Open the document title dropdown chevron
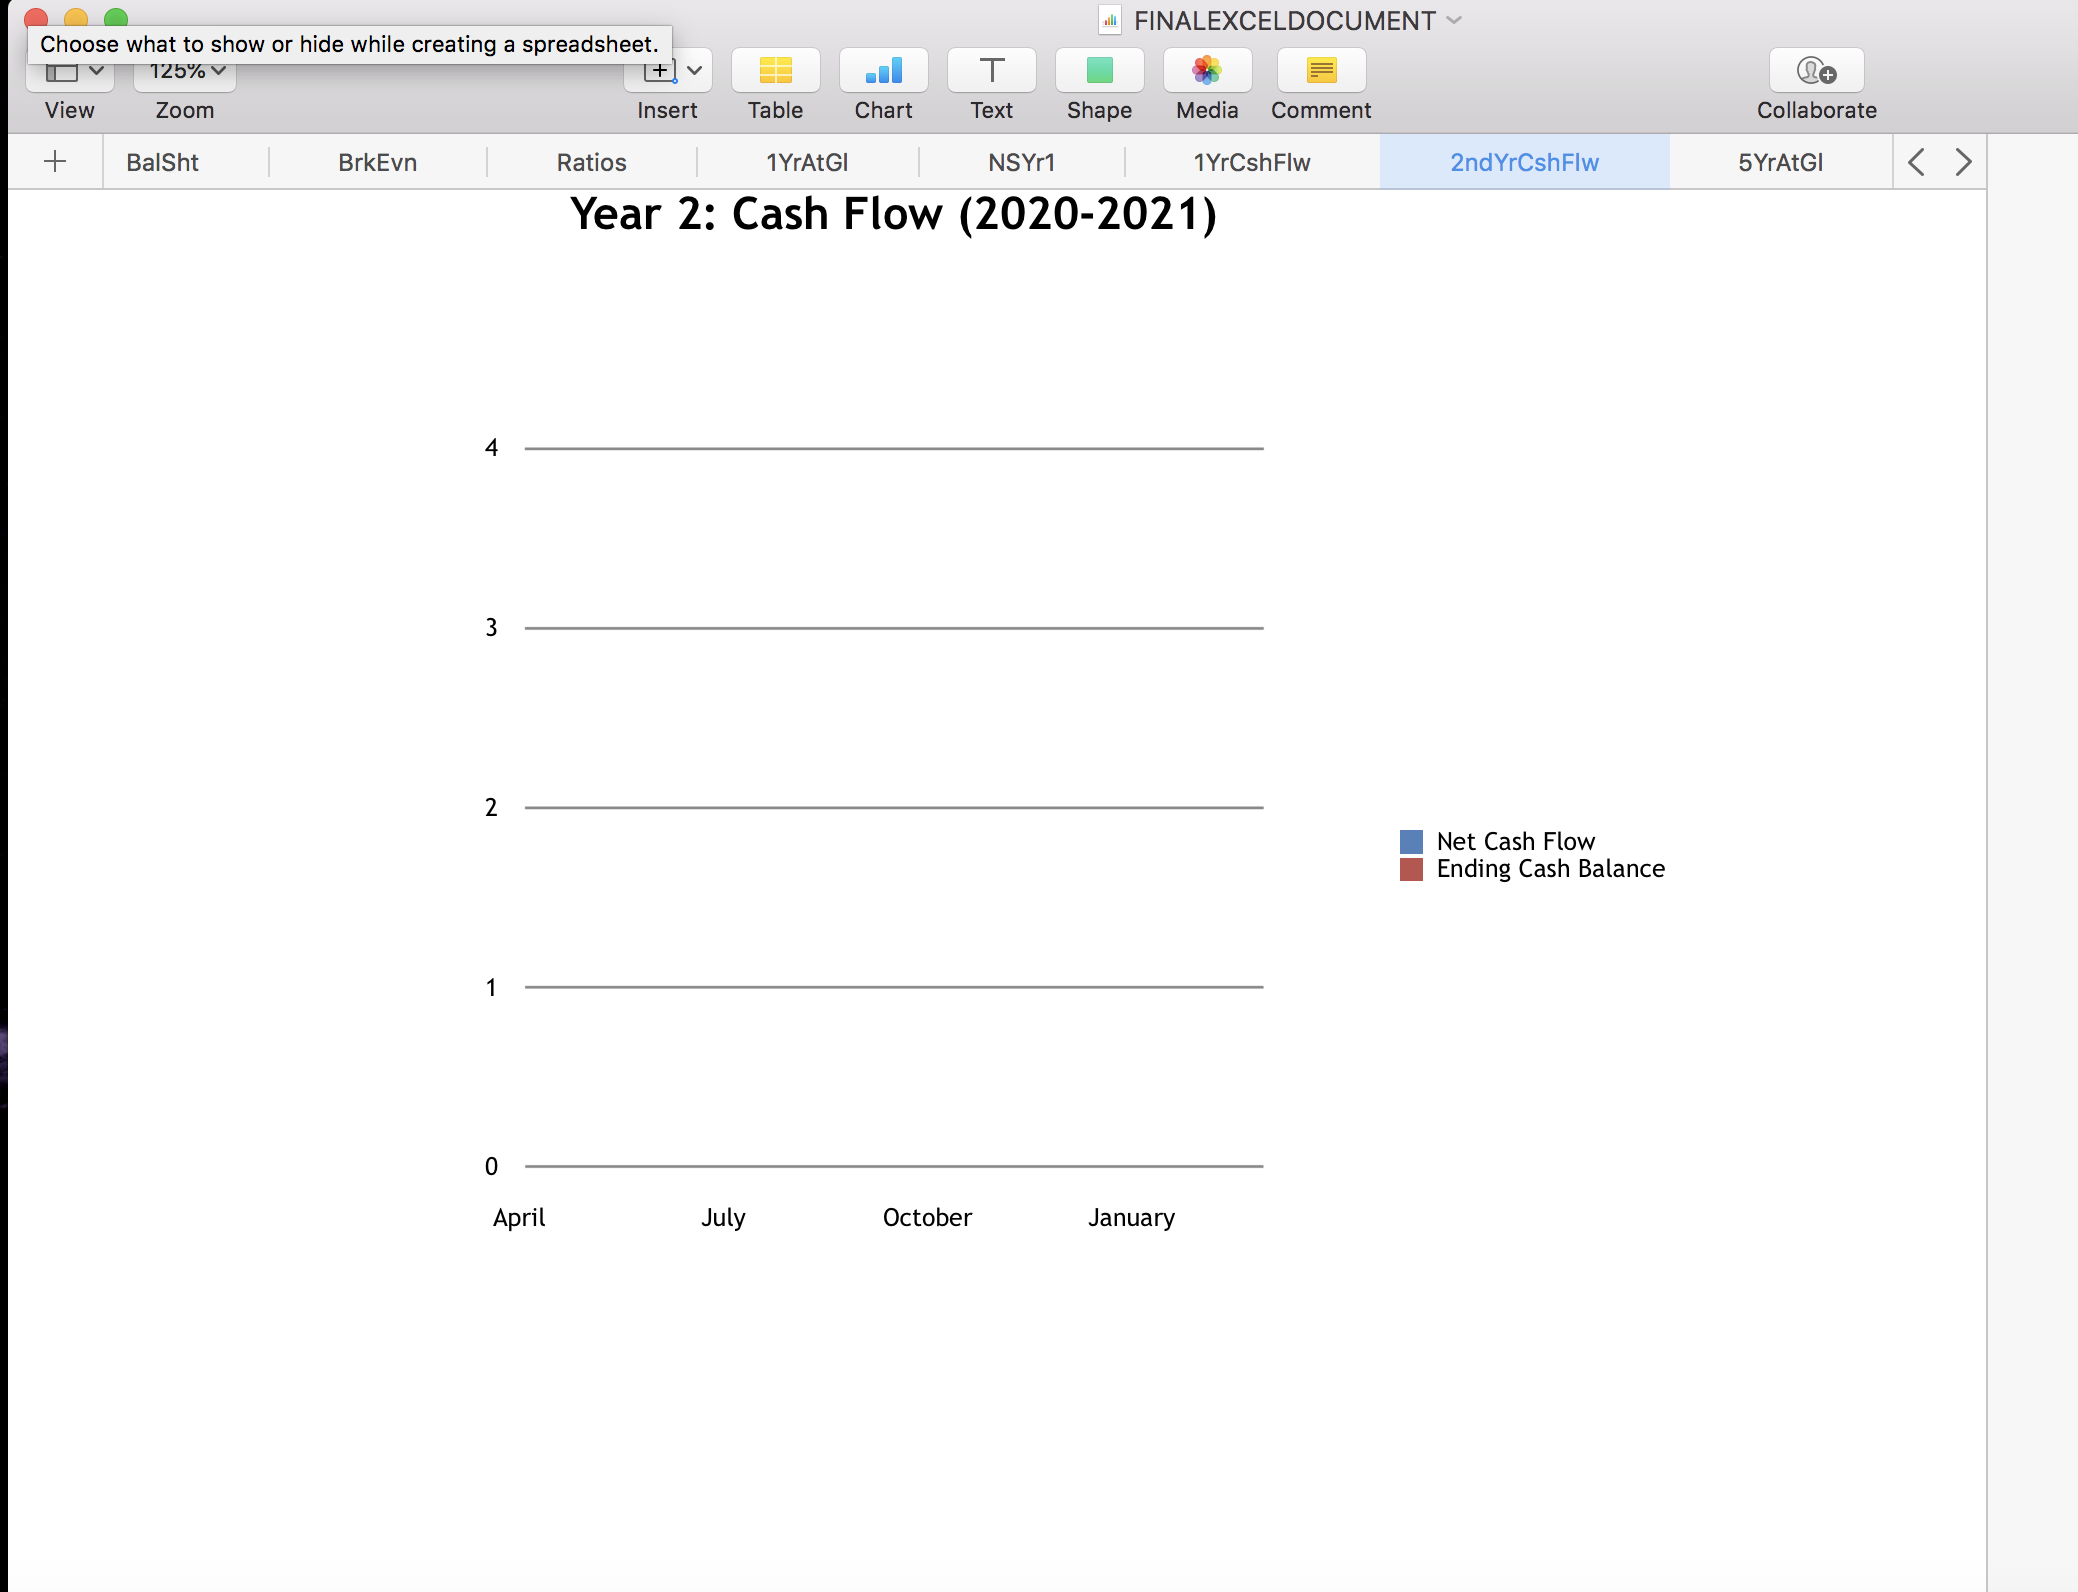 [x=1454, y=20]
